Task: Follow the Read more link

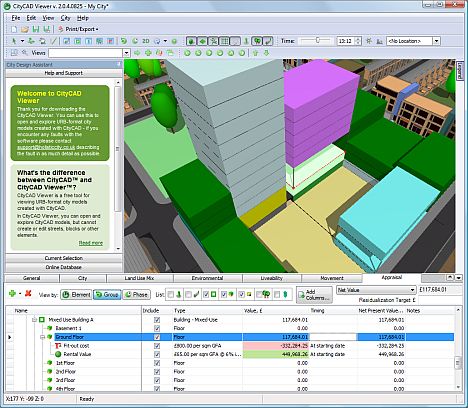Action: point(91,243)
